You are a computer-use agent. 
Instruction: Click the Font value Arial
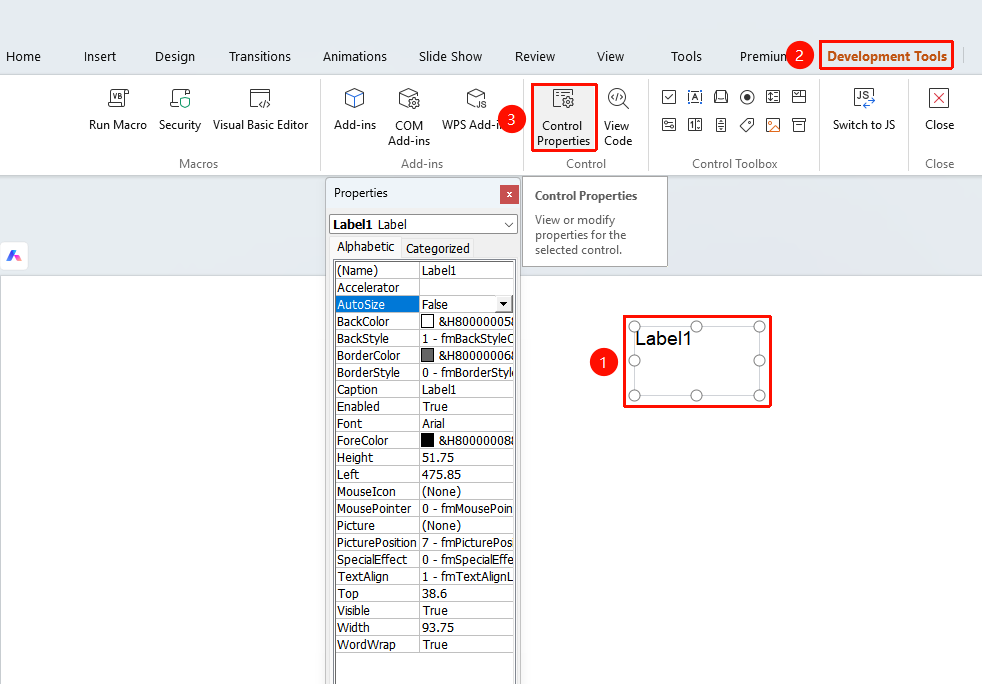coord(467,423)
